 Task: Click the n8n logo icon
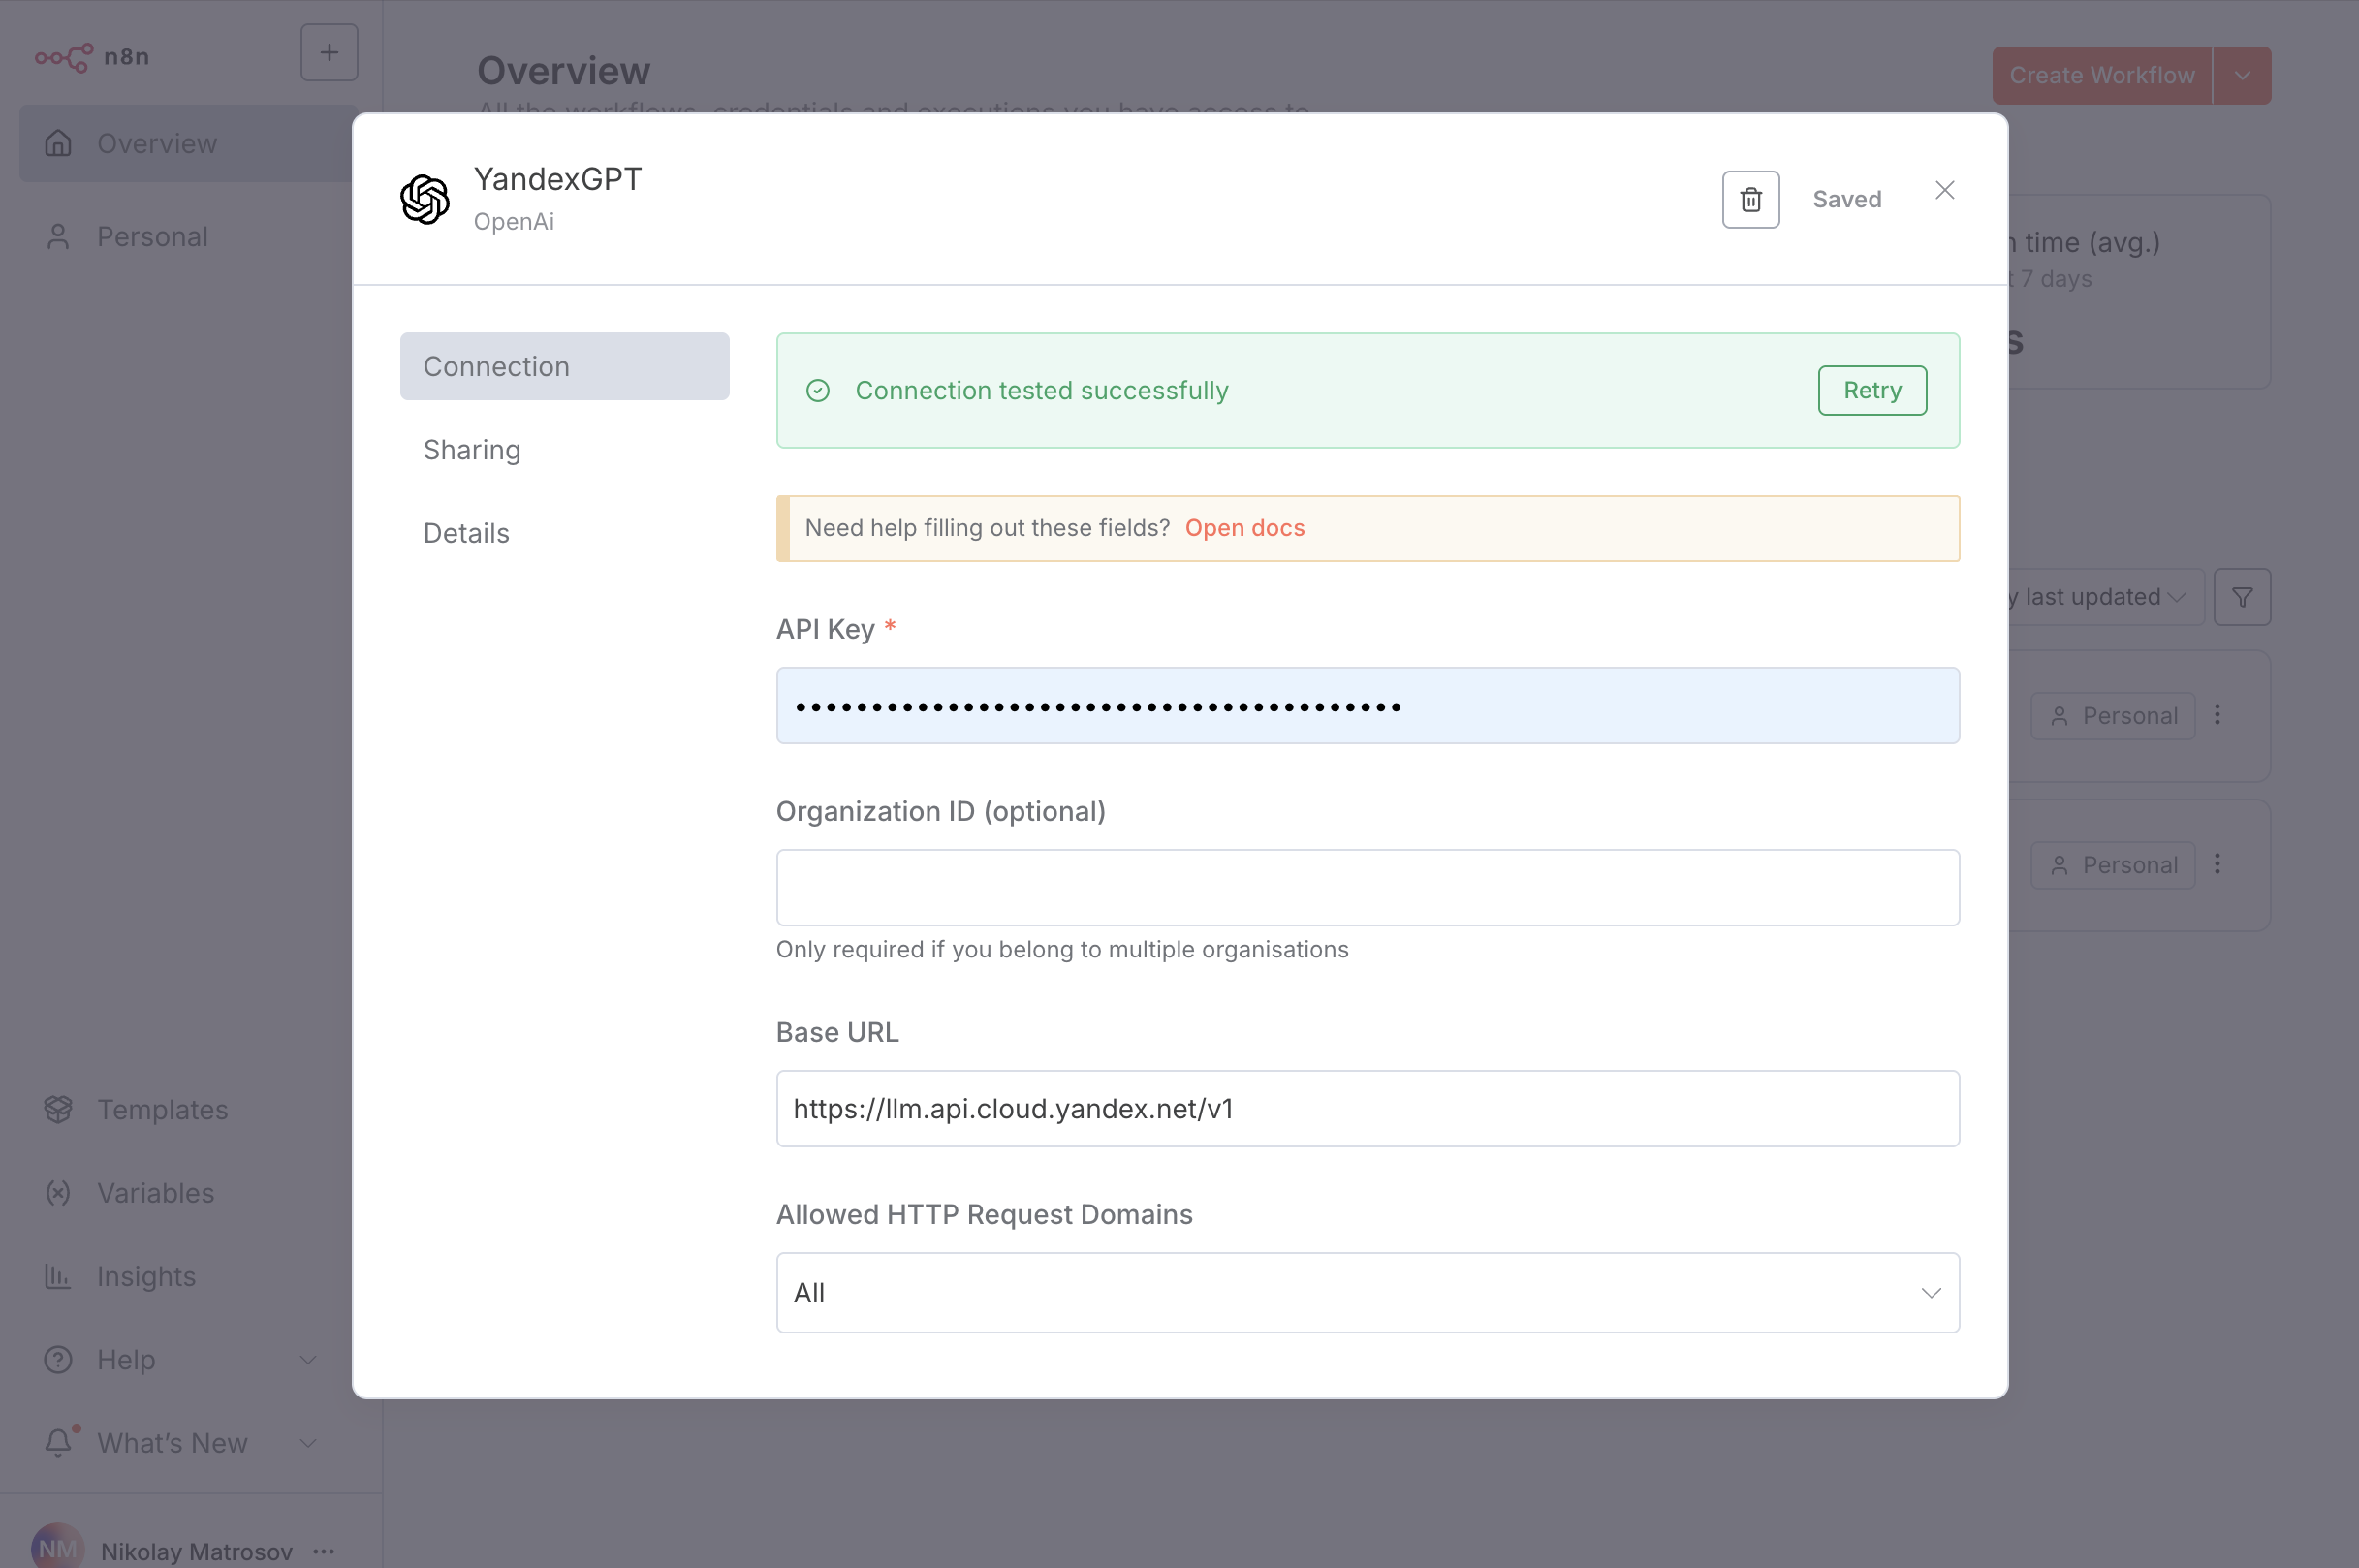[64, 57]
